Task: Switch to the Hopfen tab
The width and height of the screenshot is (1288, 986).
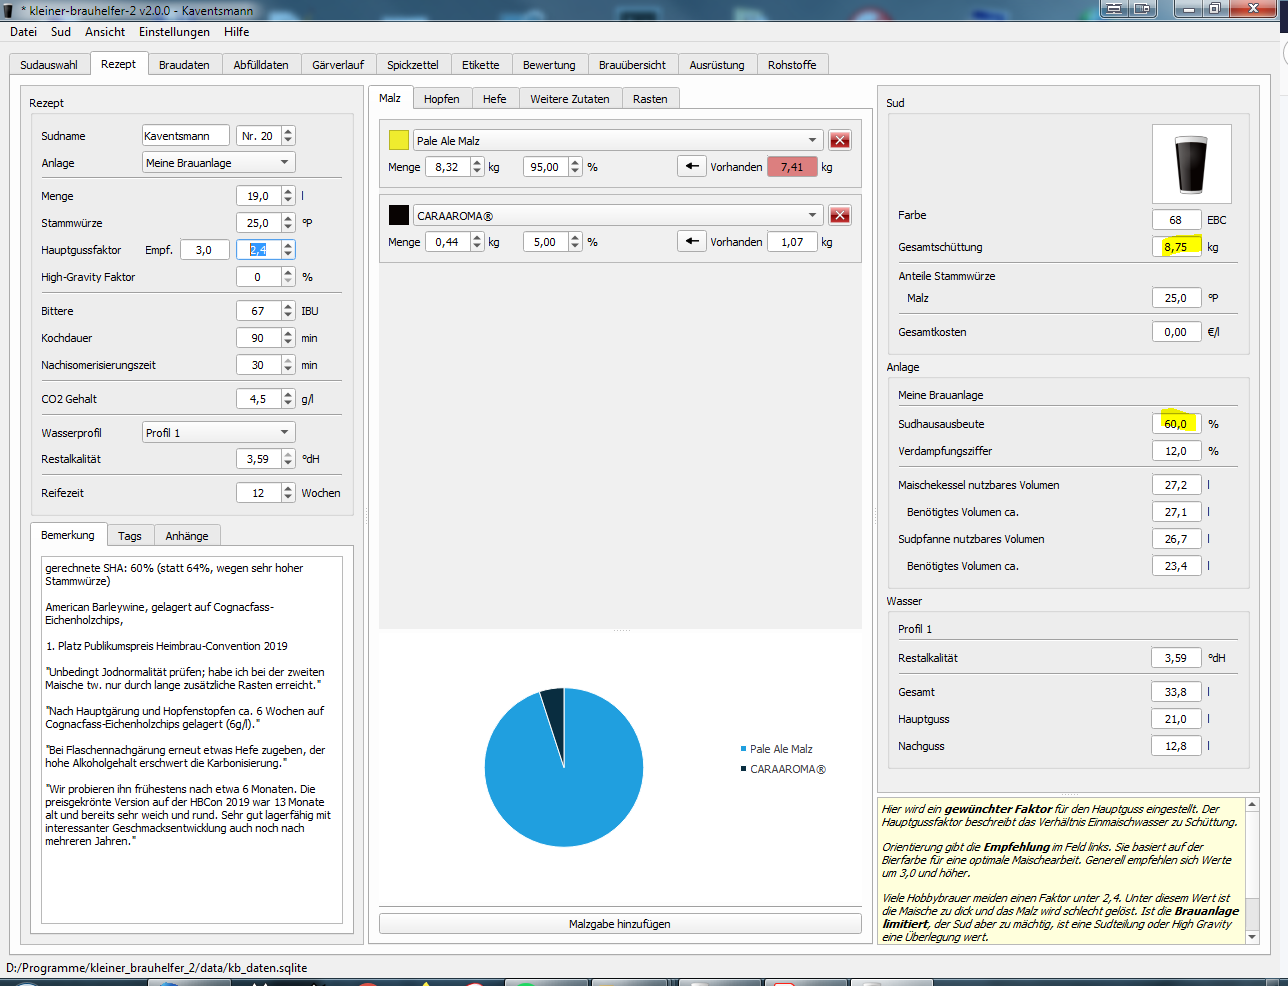Action: coord(441,98)
